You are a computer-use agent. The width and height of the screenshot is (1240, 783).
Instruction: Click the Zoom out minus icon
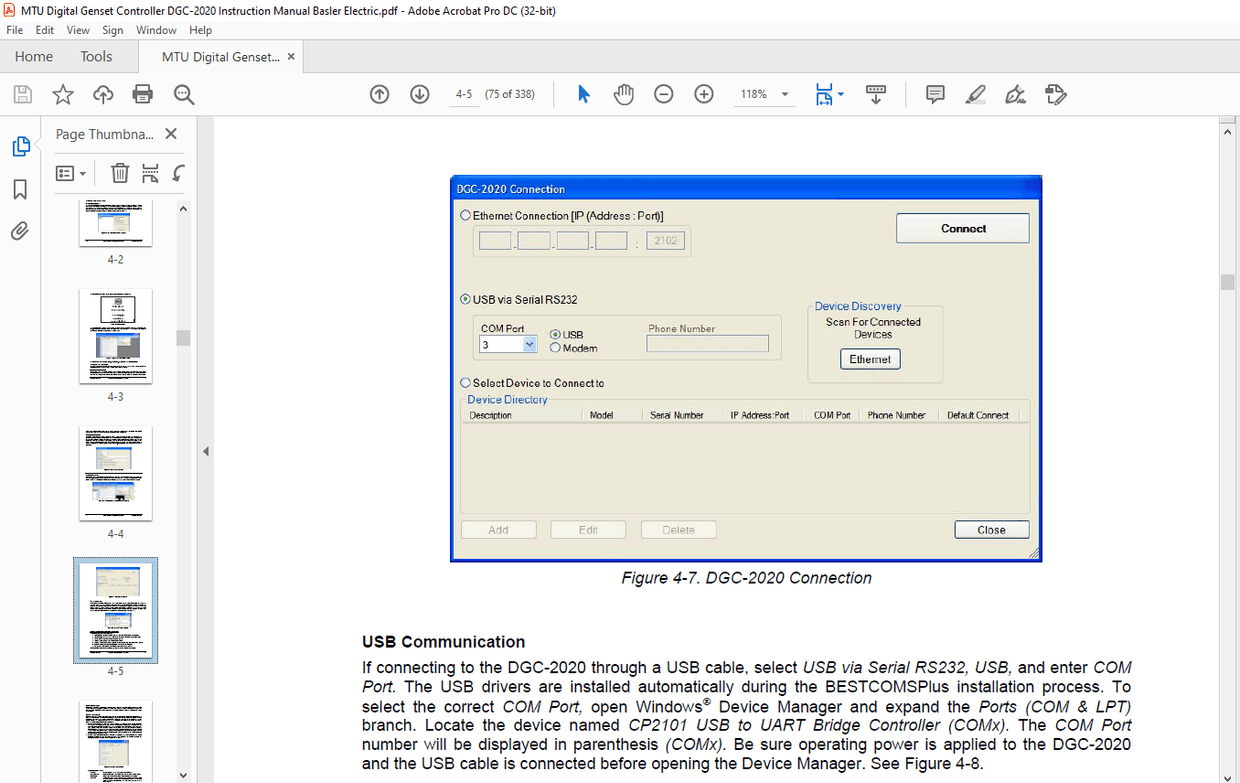pyautogui.click(x=664, y=94)
